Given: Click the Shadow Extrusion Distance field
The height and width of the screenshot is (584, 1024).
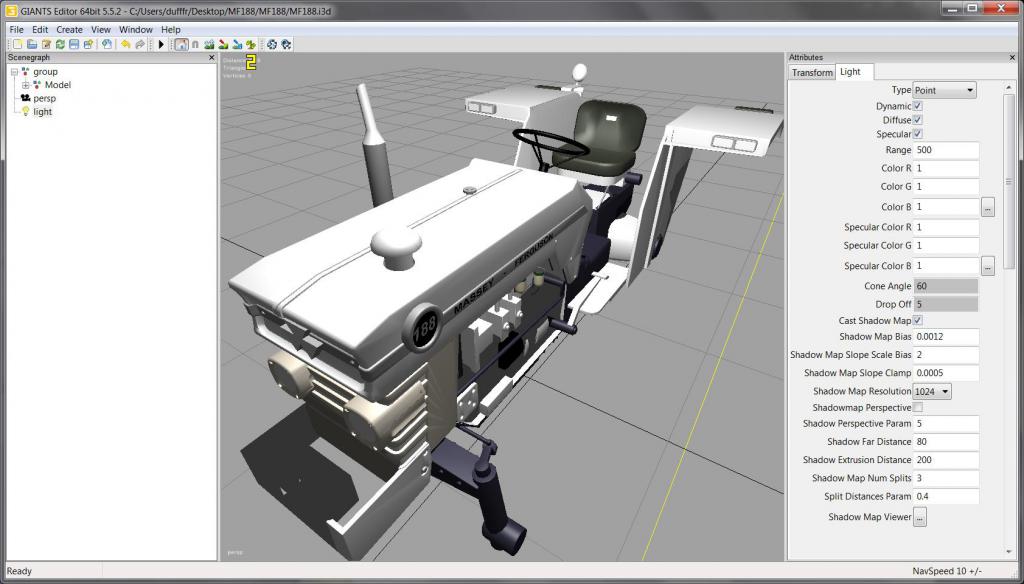Looking at the screenshot, I should coord(946,460).
